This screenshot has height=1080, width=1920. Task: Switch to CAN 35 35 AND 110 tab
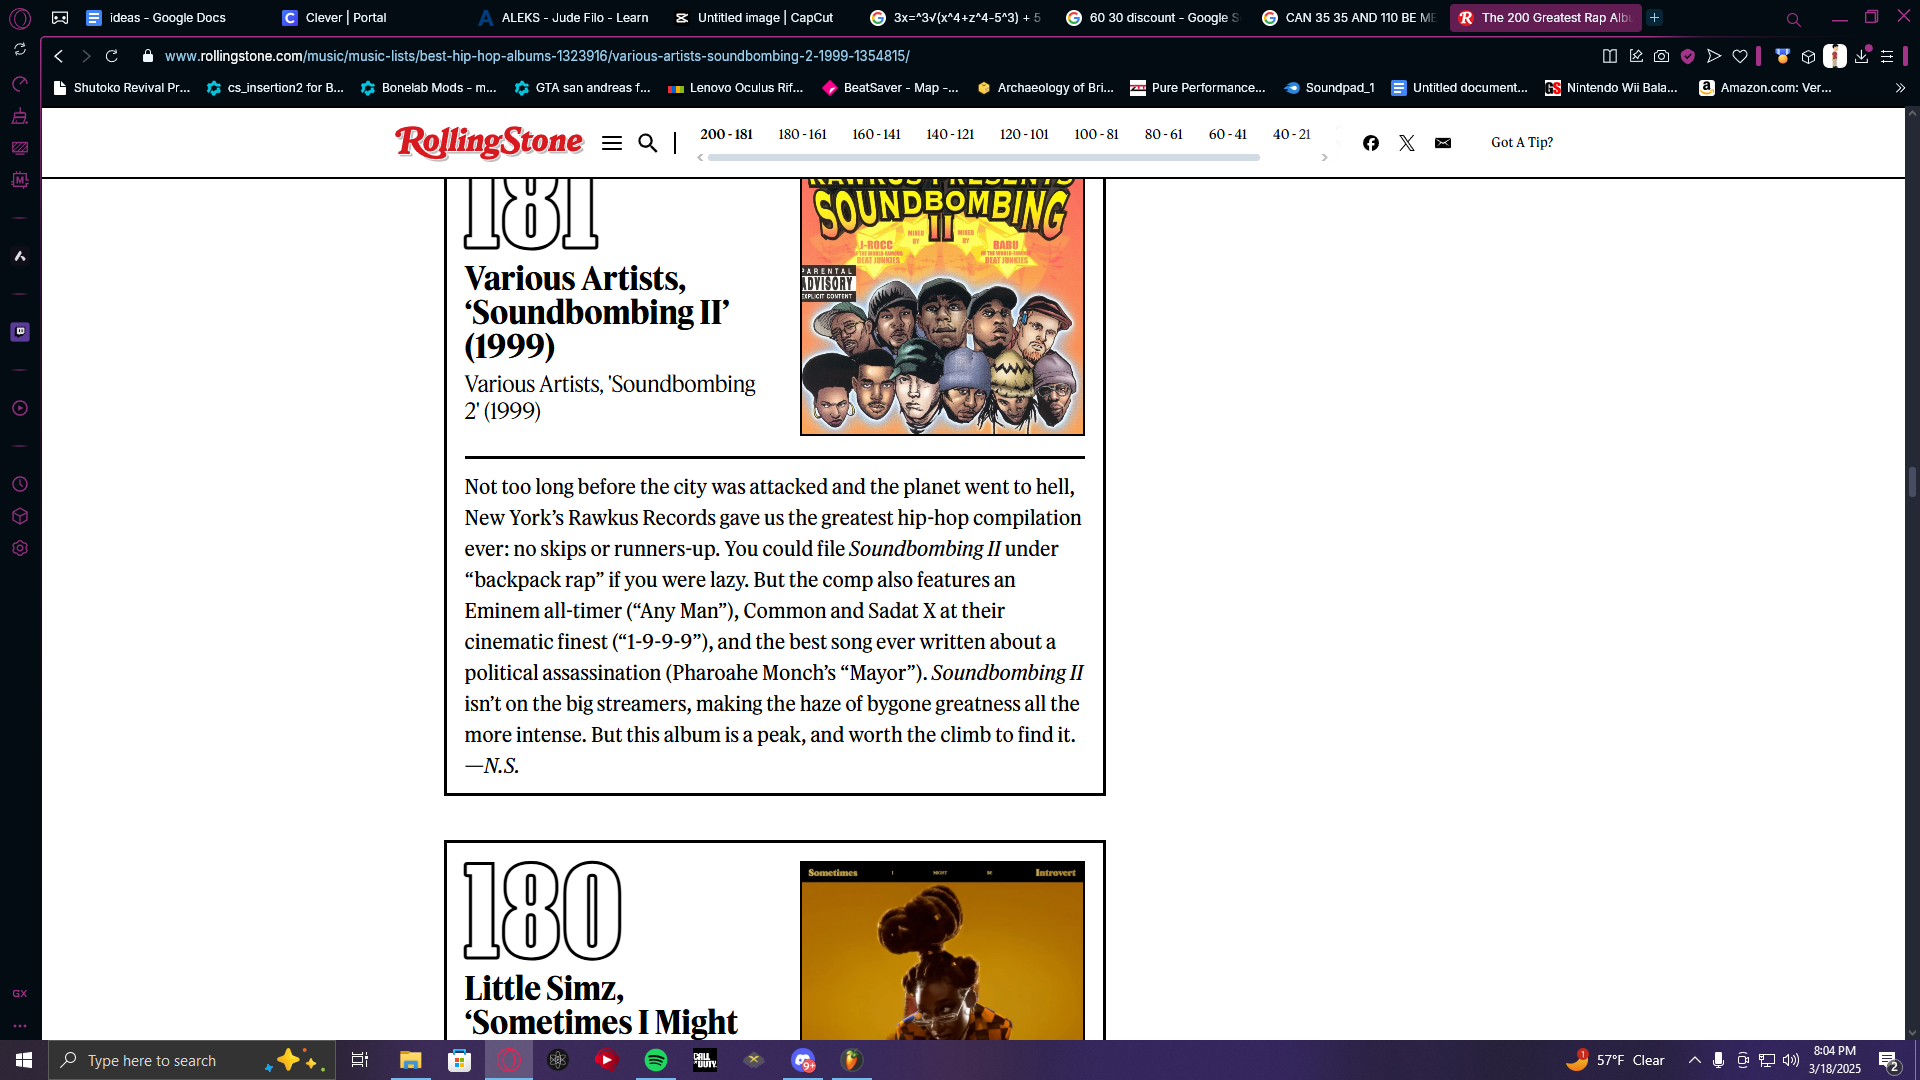[x=1348, y=18]
